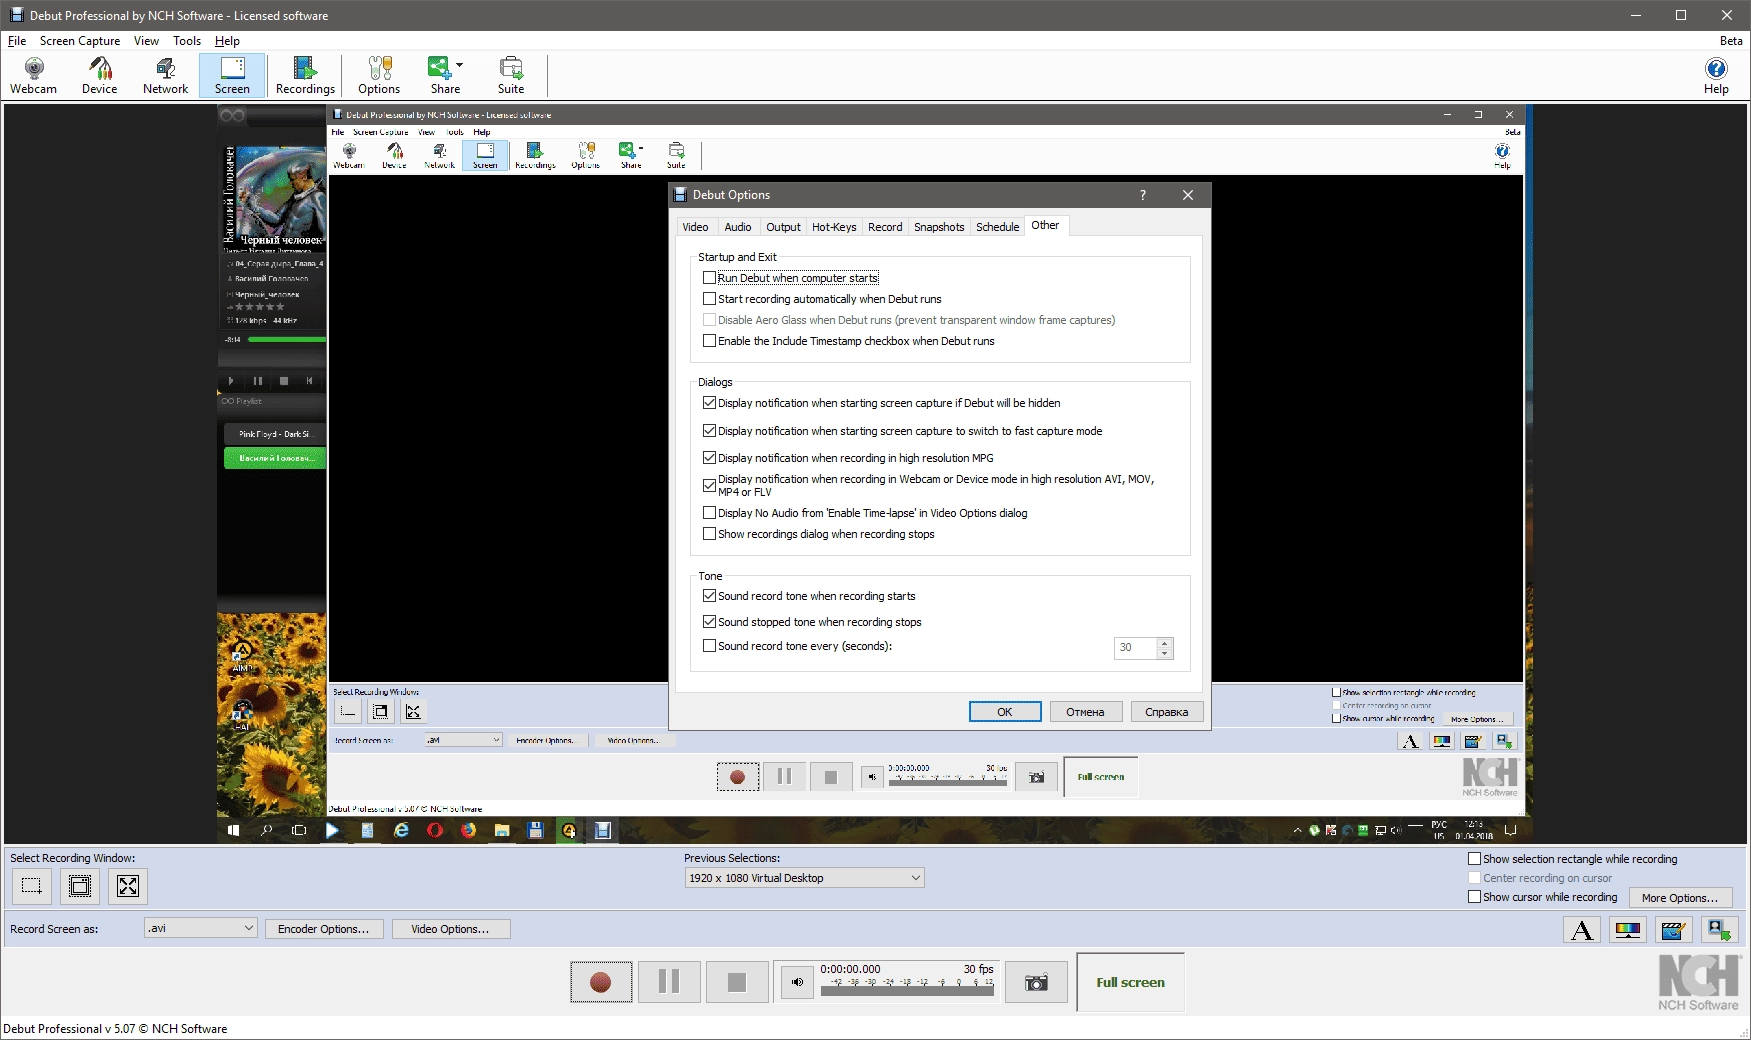Switch to the Snapshots tab
Viewport: 1751px width, 1040px height.
(x=939, y=227)
